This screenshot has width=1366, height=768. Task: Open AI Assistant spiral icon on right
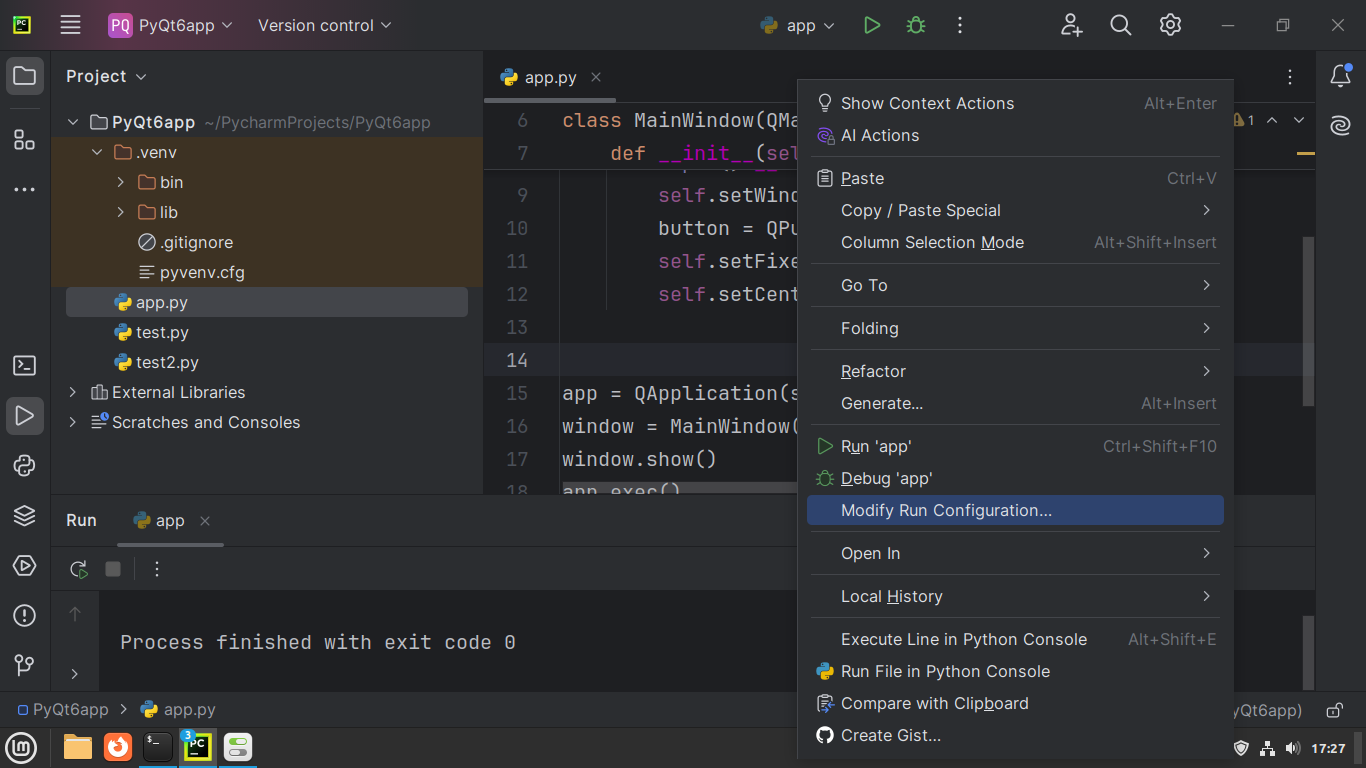(x=1340, y=125)
